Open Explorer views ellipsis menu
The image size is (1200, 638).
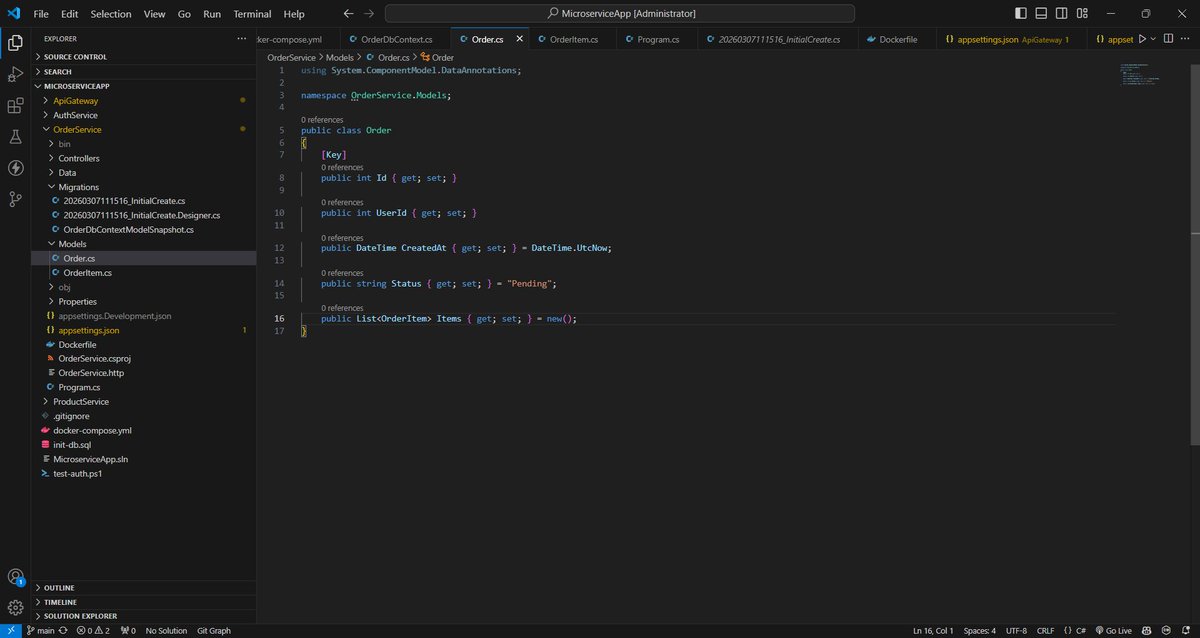point(240,39)
